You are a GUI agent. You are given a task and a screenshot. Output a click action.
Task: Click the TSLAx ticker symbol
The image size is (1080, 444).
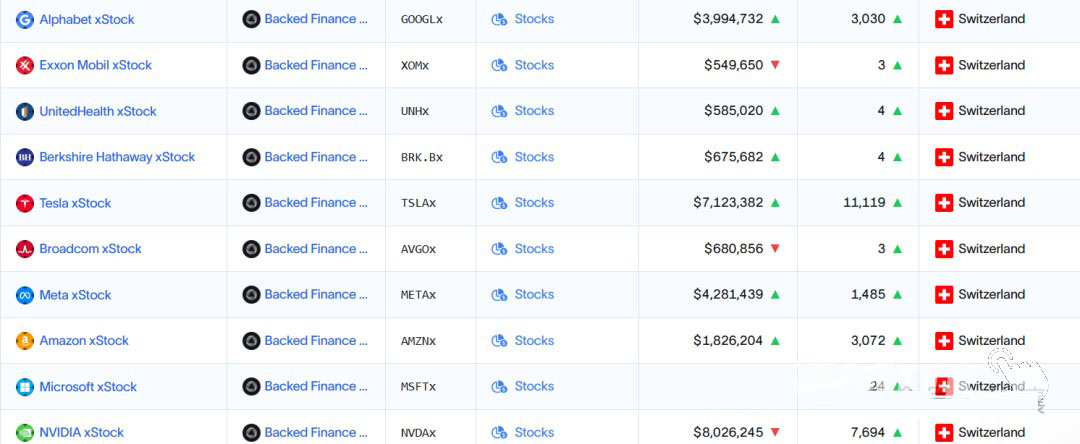418,203
